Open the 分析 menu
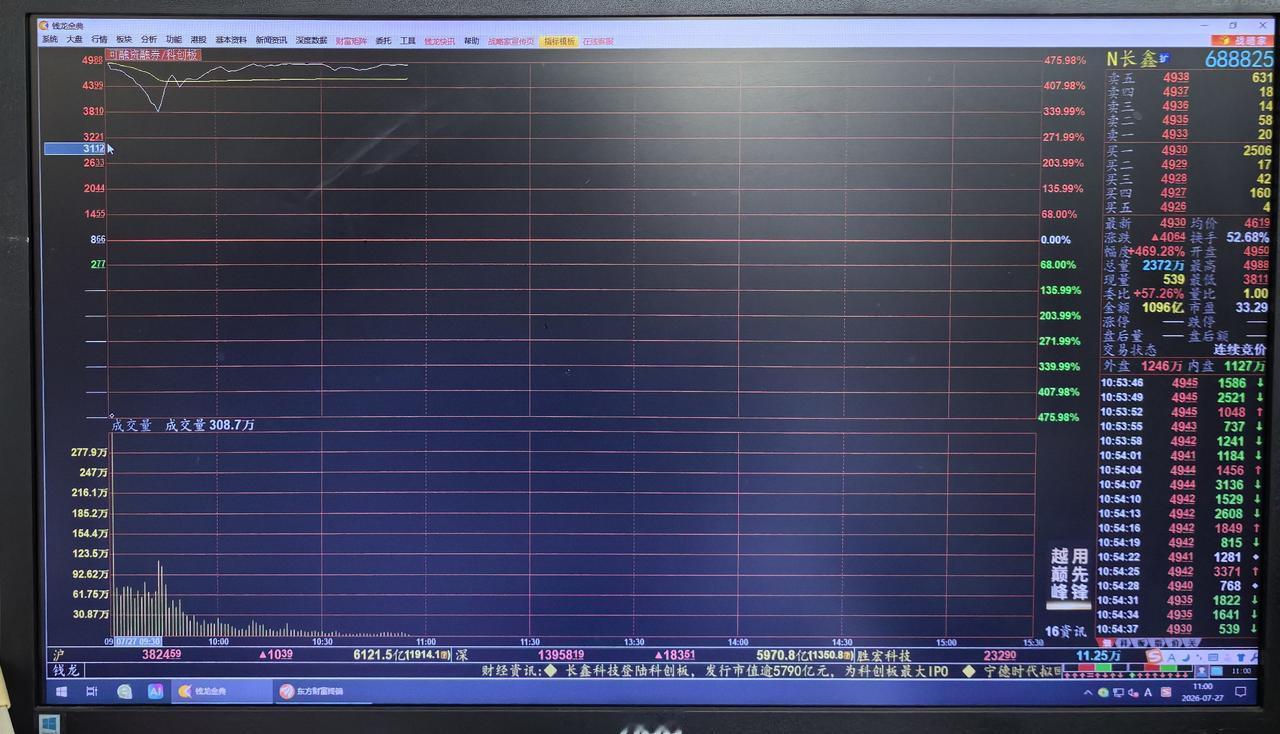 click(x=149, y=41)
